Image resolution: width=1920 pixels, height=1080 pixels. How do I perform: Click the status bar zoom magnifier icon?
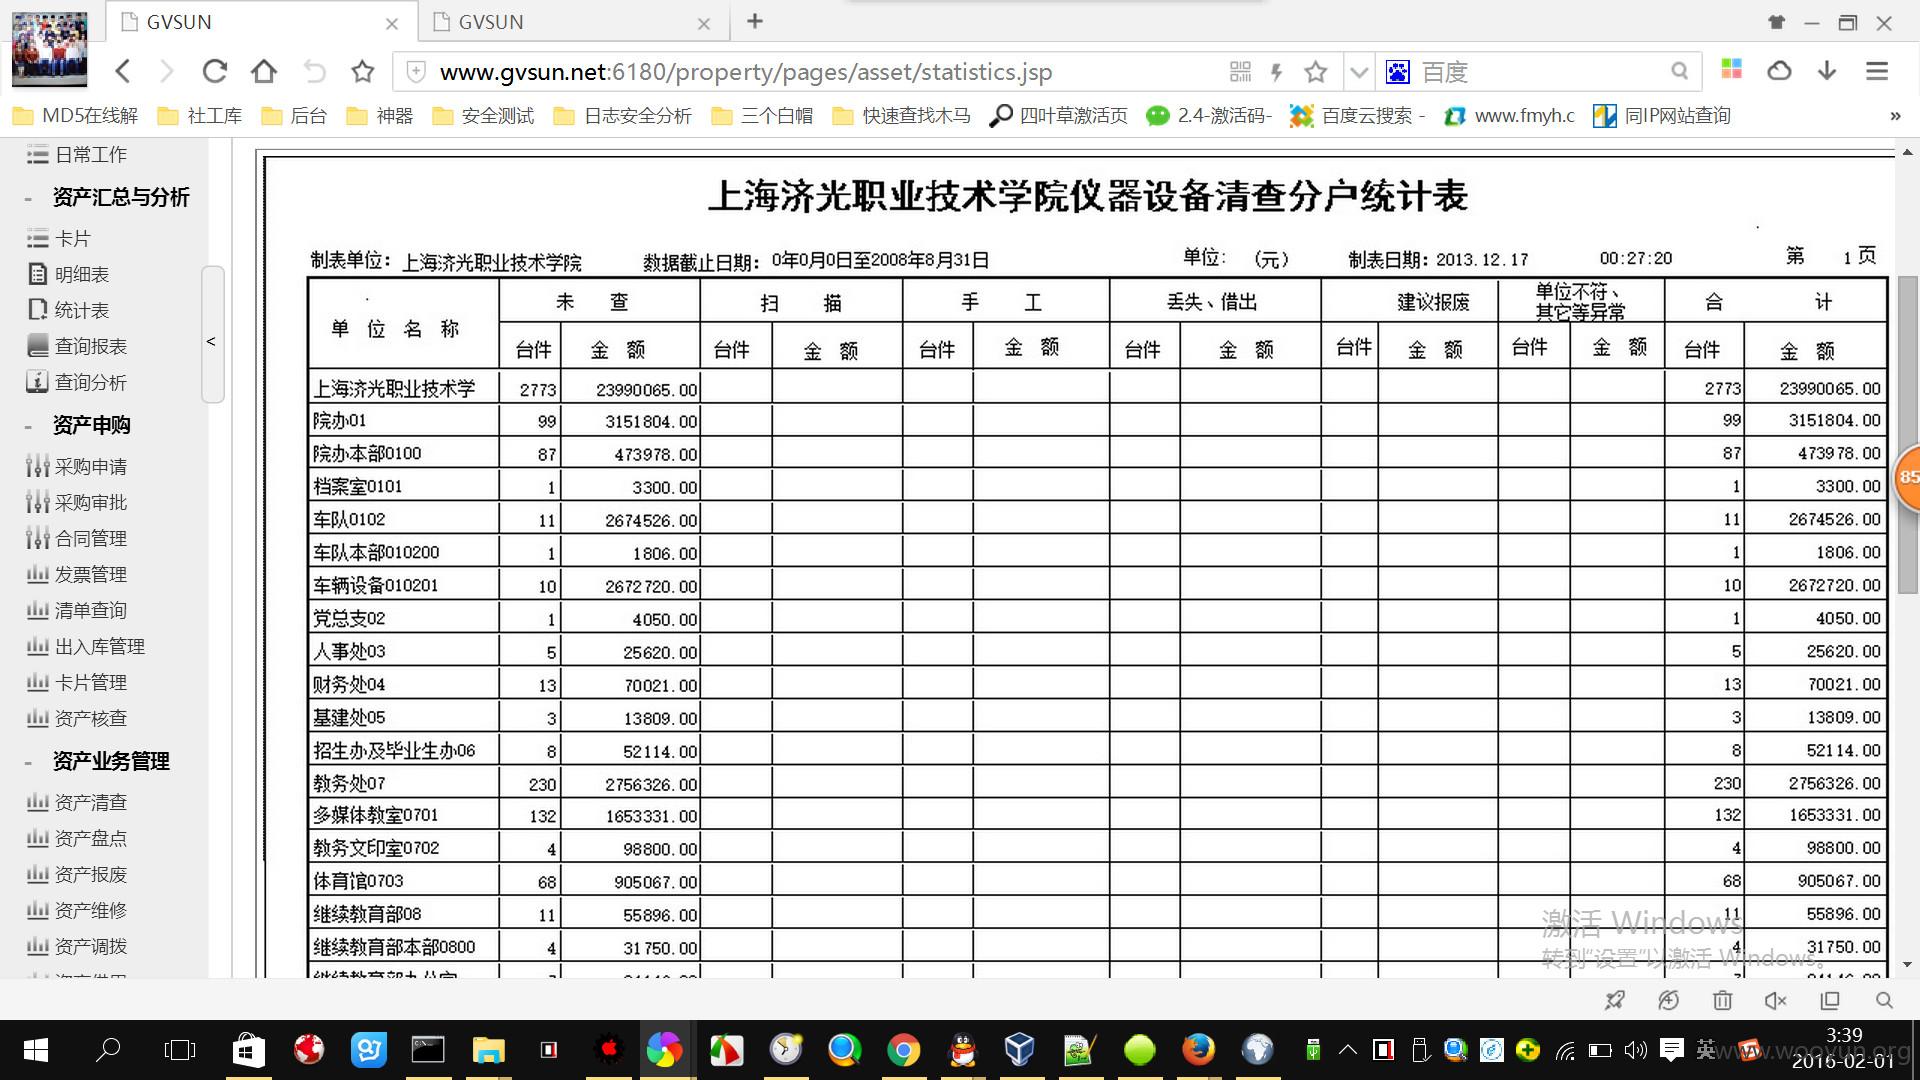[1884, 1001]
